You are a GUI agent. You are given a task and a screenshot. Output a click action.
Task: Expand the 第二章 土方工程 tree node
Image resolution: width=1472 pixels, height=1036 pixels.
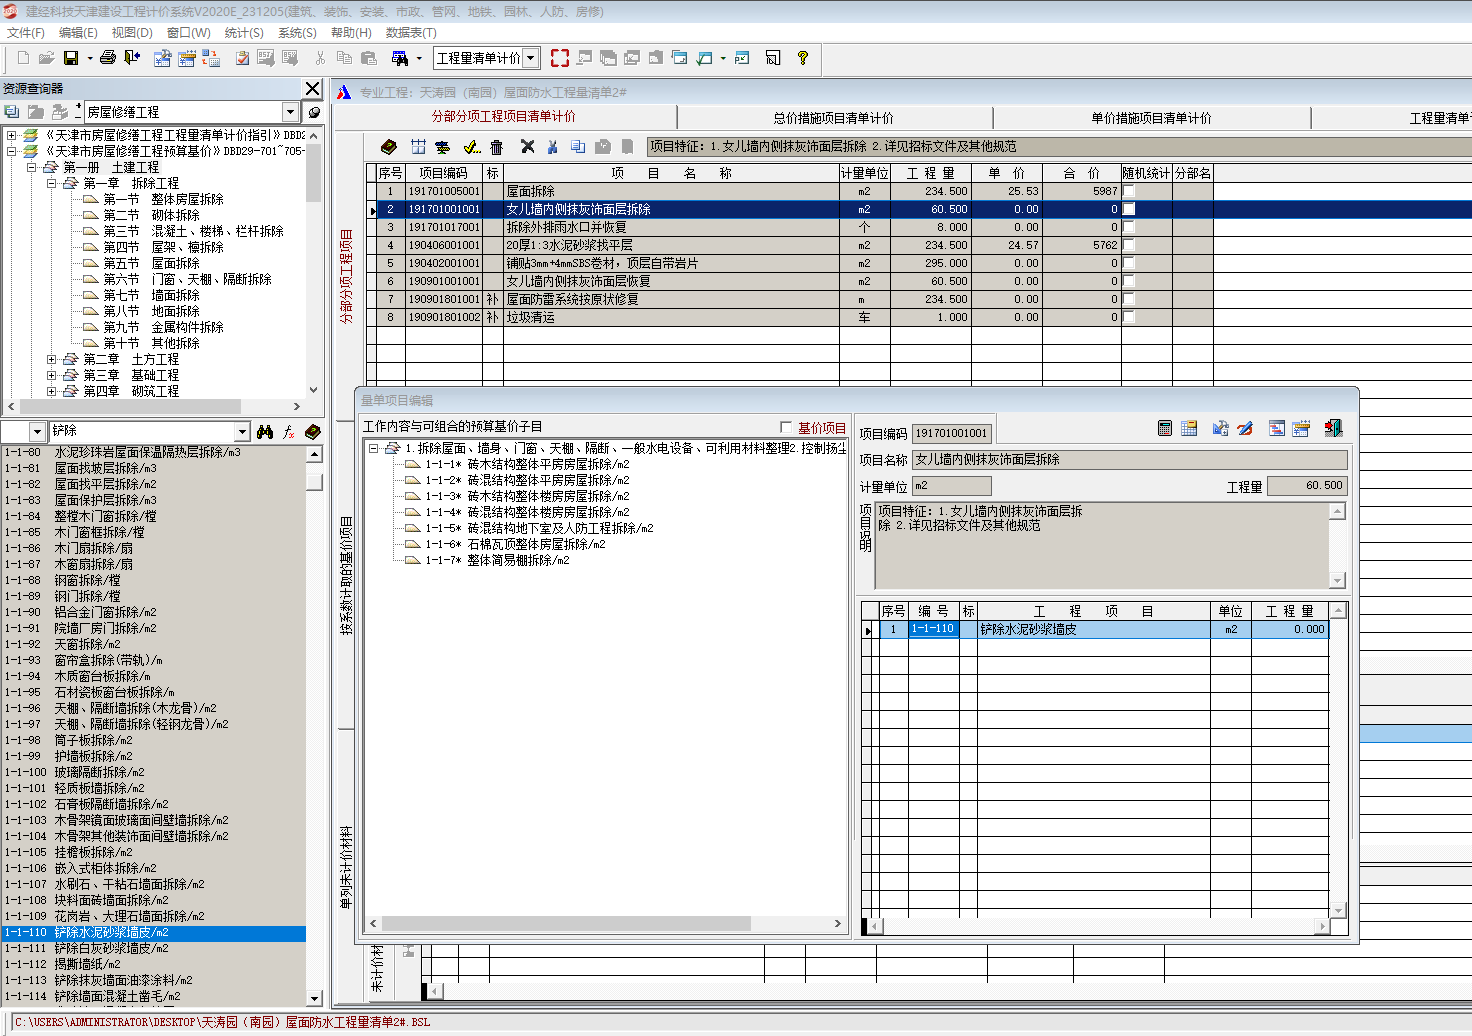pyautogui.click(x=52, y=359)
